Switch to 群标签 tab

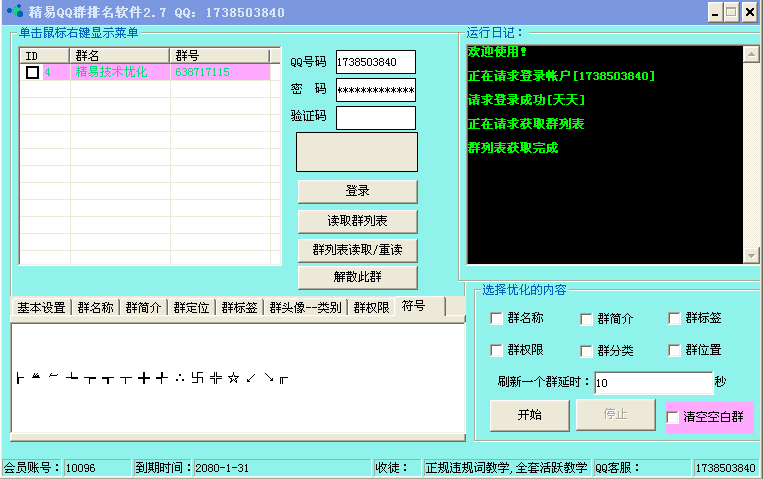(239, 308)
